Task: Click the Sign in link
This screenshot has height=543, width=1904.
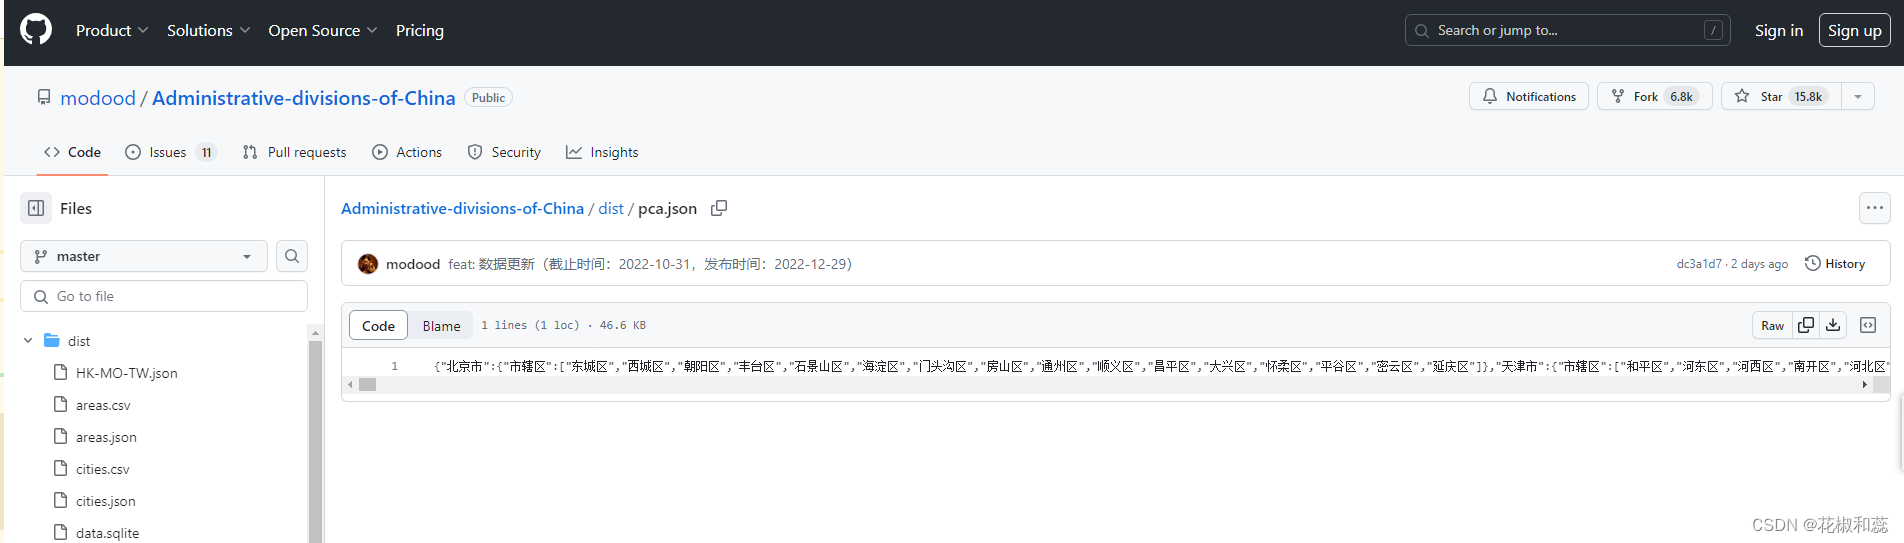Action: click(x=1779, y=30)
